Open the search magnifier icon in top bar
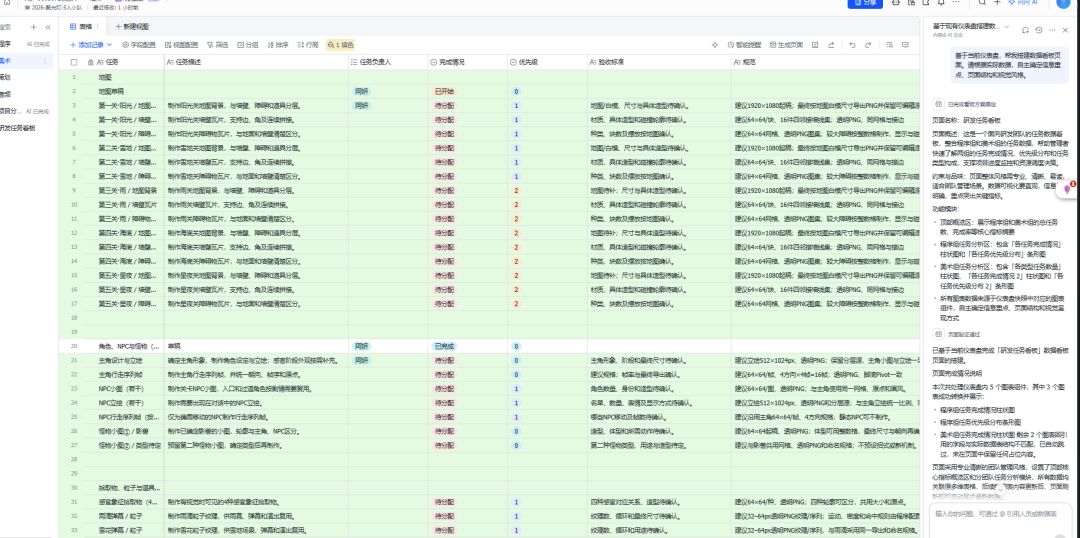This screenshot has height=538, width=1080. pyautogui.click(x=982, y=3)
